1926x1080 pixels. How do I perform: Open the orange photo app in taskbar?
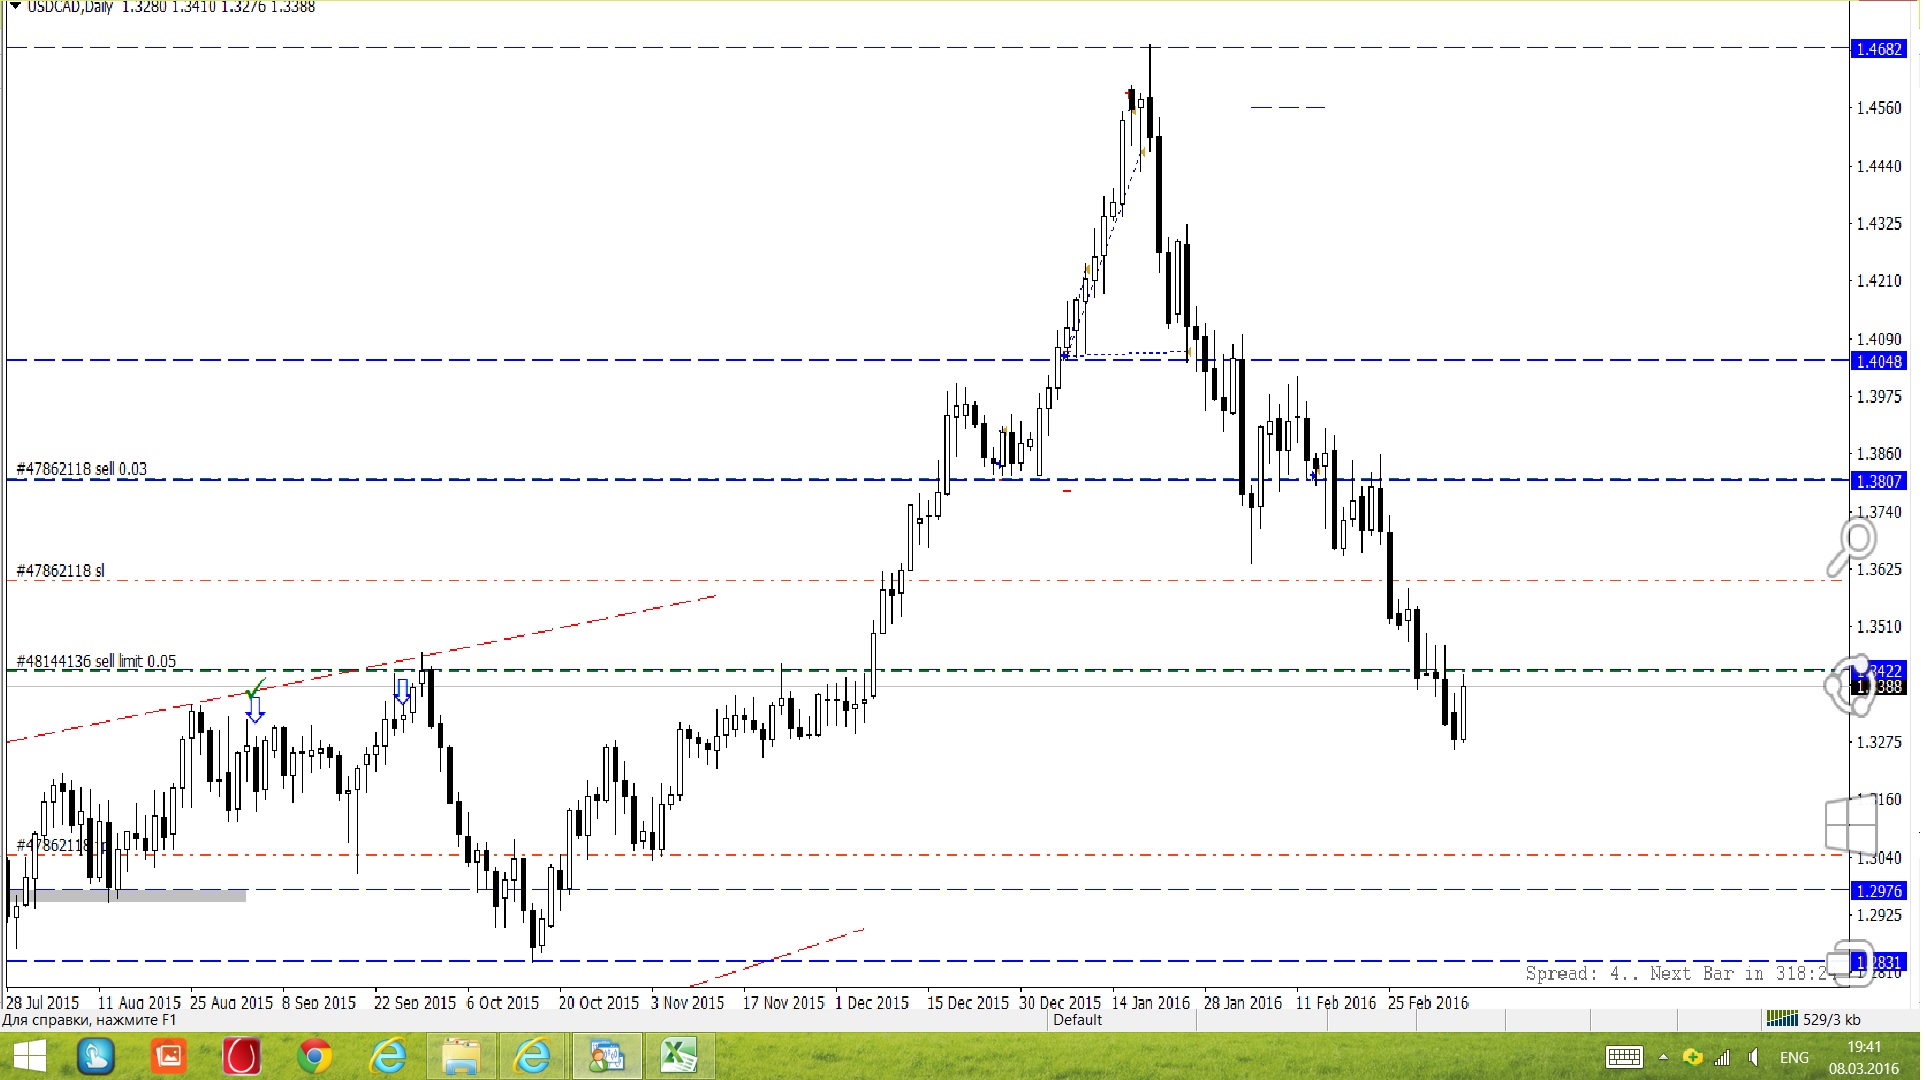click(169, 1056)
